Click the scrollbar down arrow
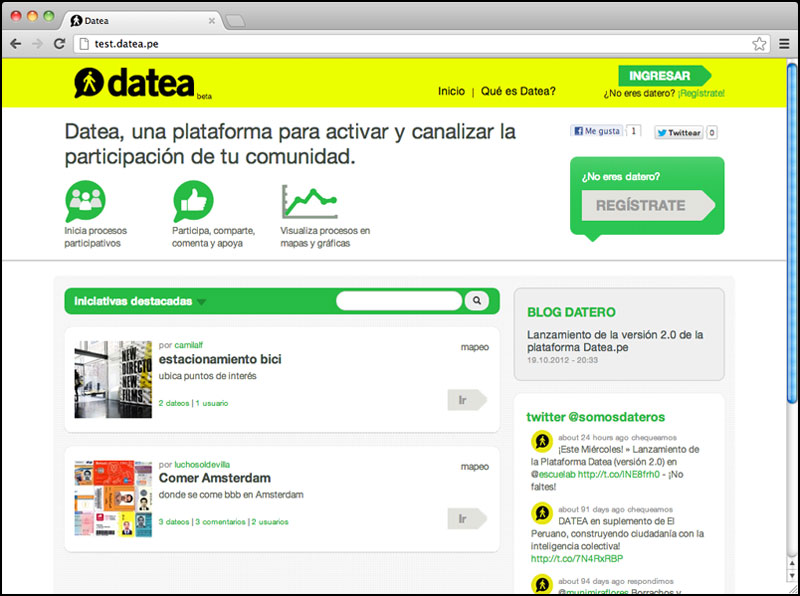 792,576
